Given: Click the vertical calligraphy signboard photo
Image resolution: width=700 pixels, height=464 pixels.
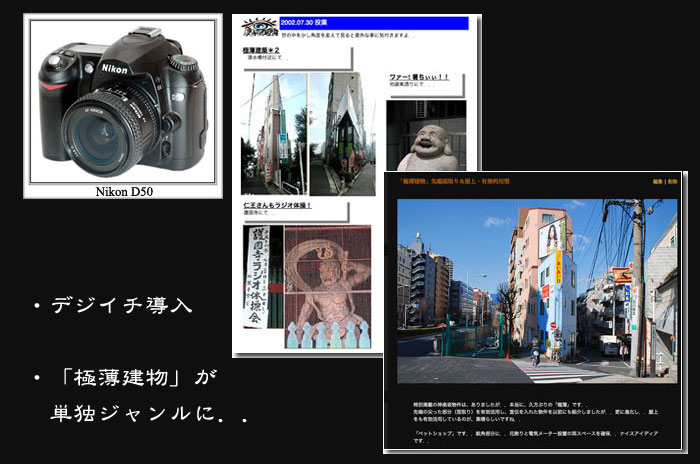Looking at the screenshot, I should coord(263,277).
